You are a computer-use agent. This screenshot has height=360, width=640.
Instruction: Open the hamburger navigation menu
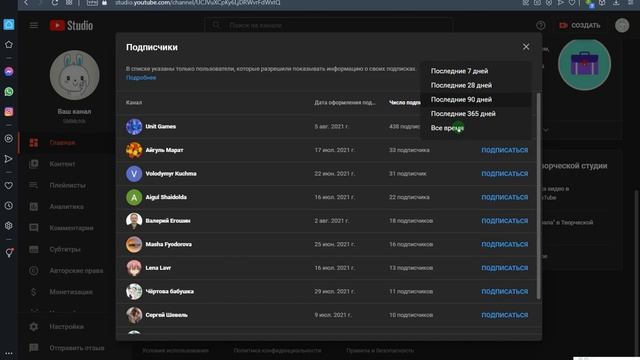coord(33,25)
